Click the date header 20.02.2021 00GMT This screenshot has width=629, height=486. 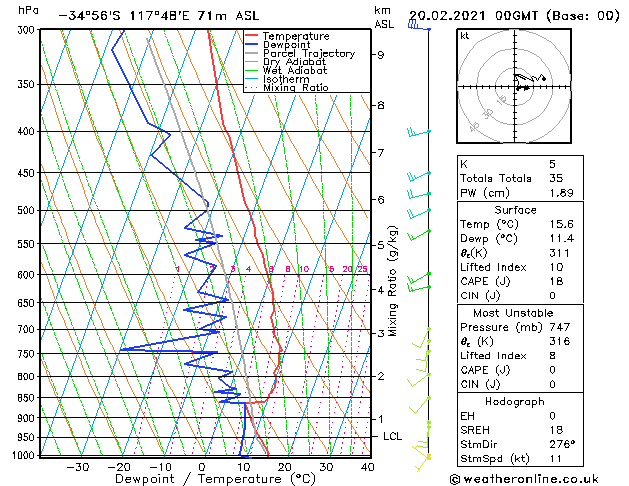click(x=473, y=16)
